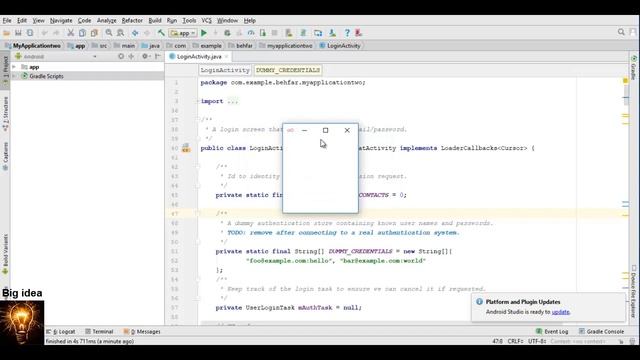
Task: Click the Synchronize toolbar icon
Action: click(30, 33)
